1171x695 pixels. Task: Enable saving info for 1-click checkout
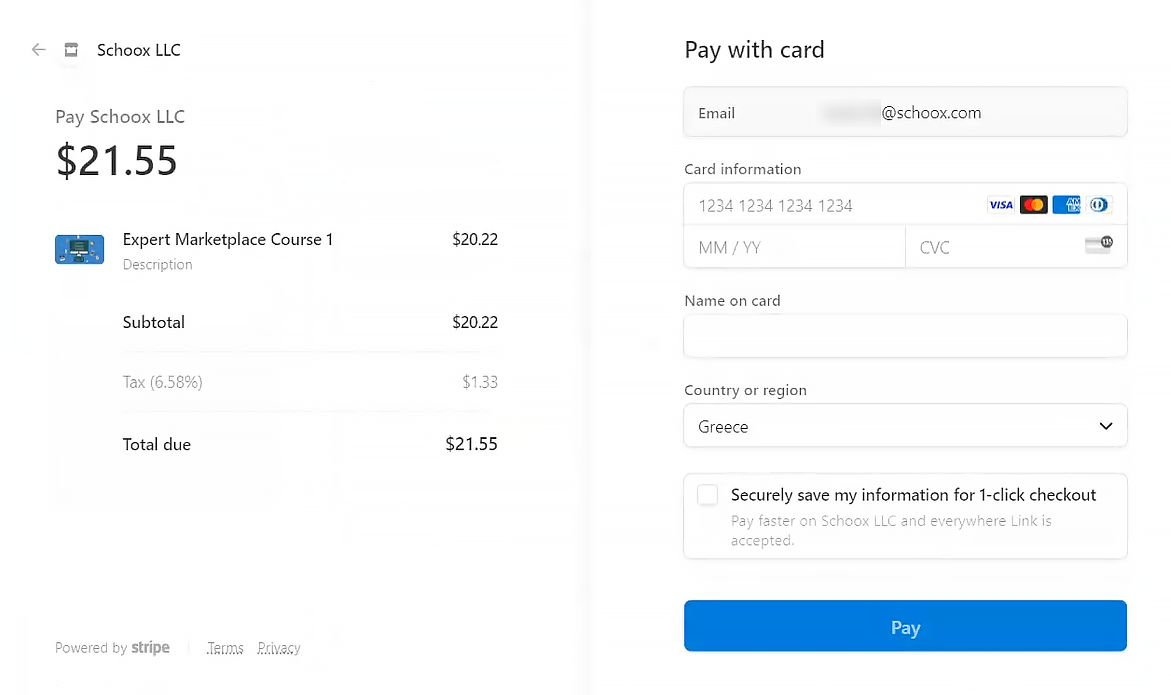click(x=707, y=495)
